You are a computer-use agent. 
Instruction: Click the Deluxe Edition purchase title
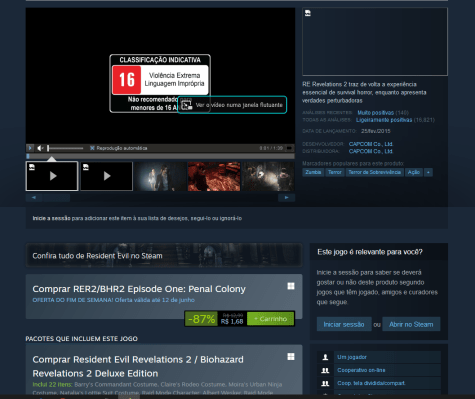[138, 366]
